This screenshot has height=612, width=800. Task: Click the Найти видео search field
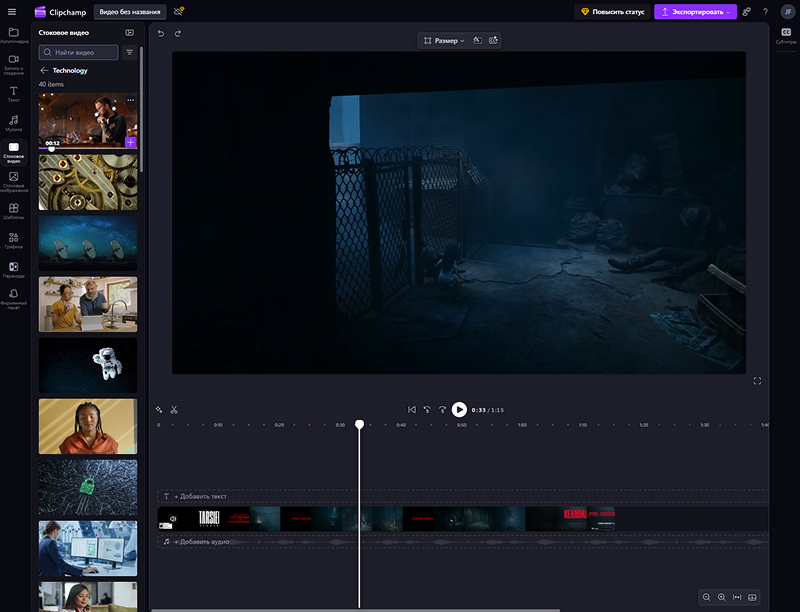80,52
